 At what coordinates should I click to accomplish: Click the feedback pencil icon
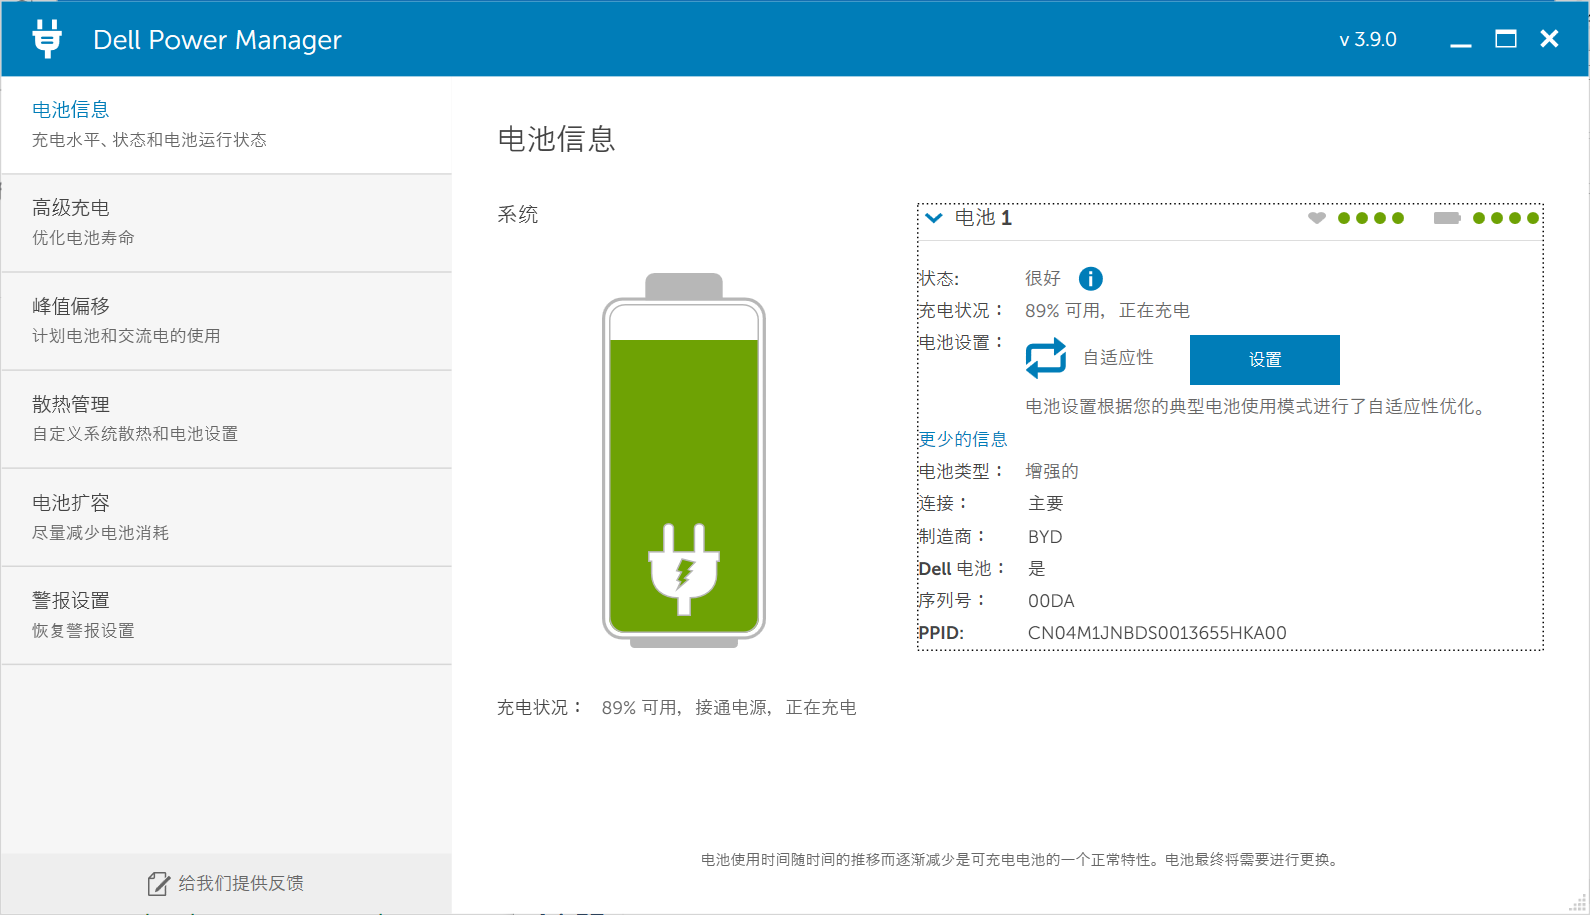coord(158,884)
